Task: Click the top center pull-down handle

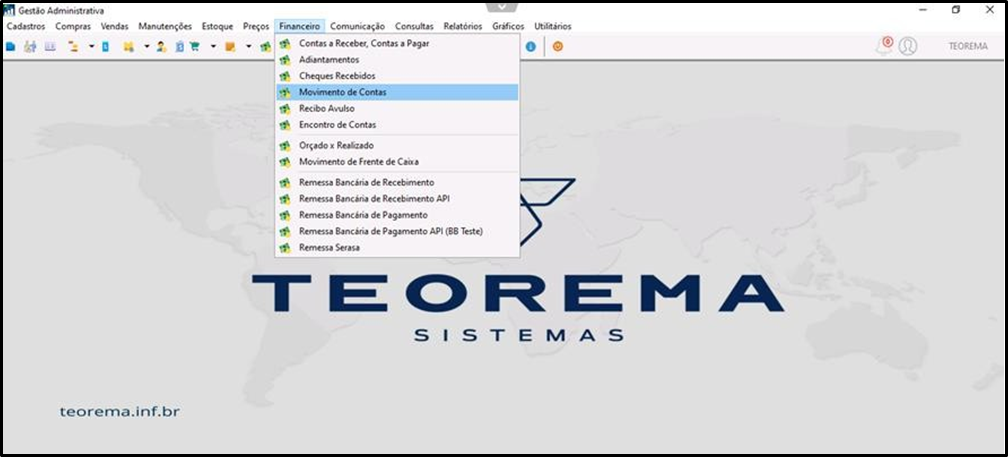Action: coord(503,6)
